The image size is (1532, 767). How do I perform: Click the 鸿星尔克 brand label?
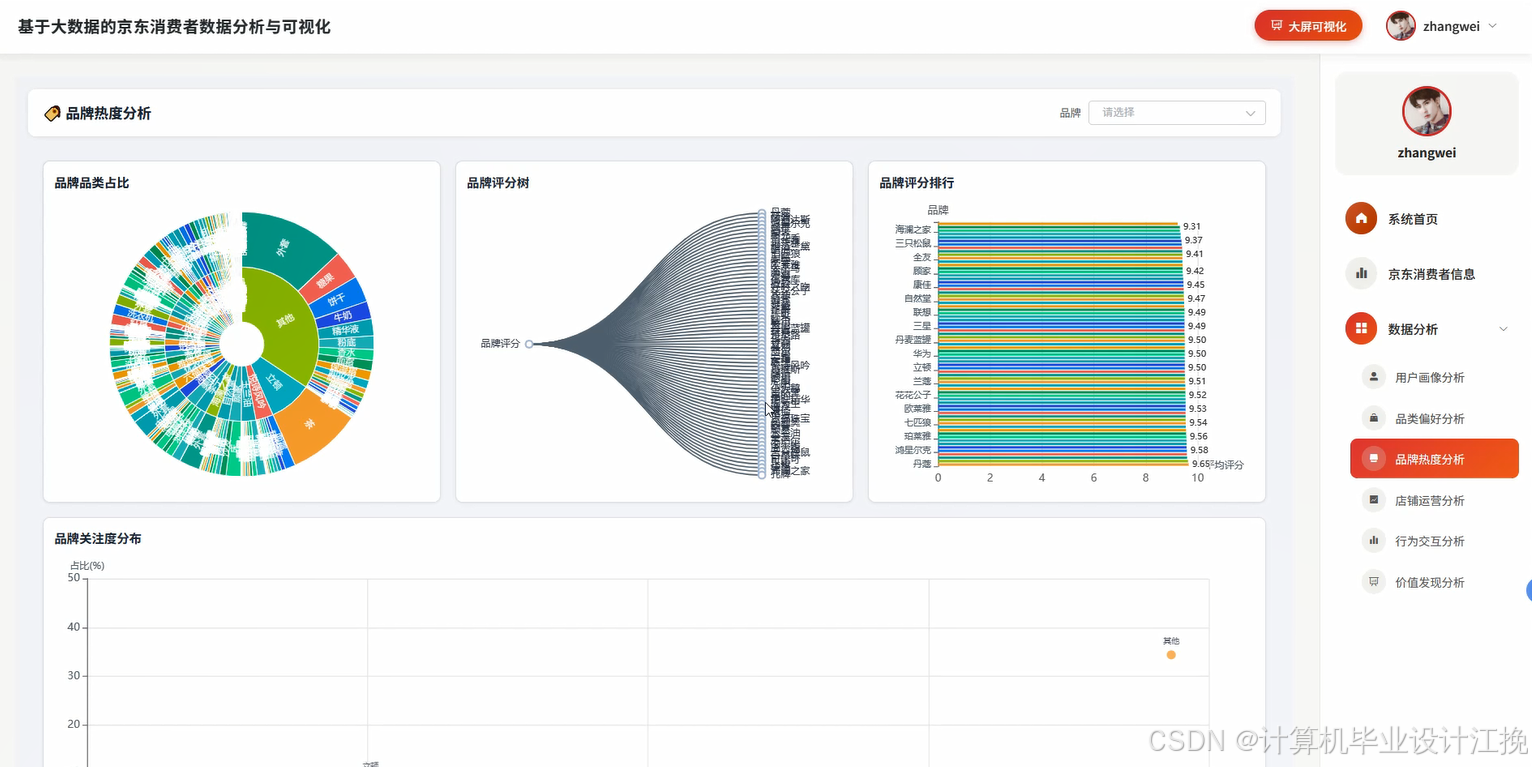(913, 450)
